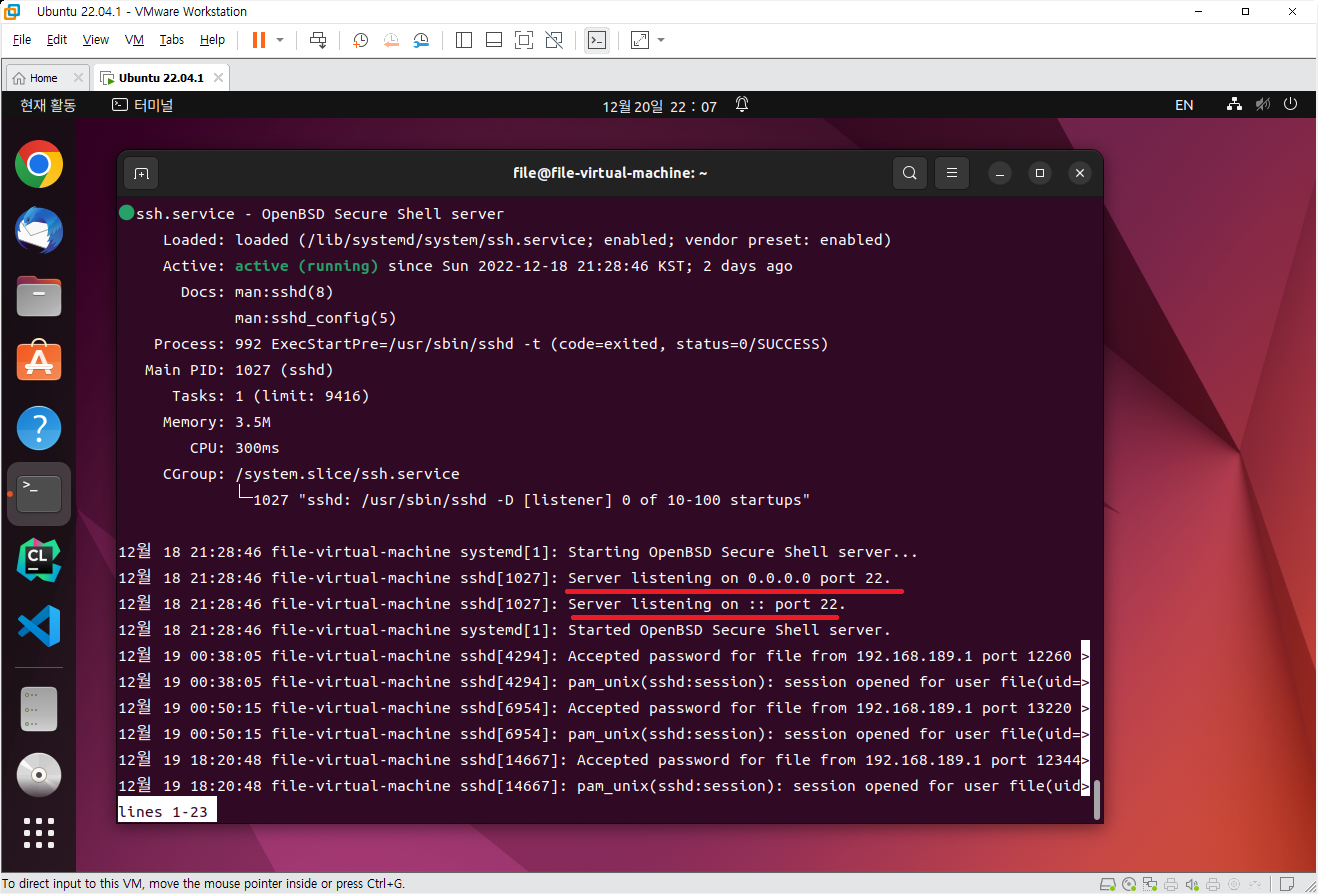The image size is (1318, 894).
Task: Open the VMware View menu
Action: click(x=96, y=40)
